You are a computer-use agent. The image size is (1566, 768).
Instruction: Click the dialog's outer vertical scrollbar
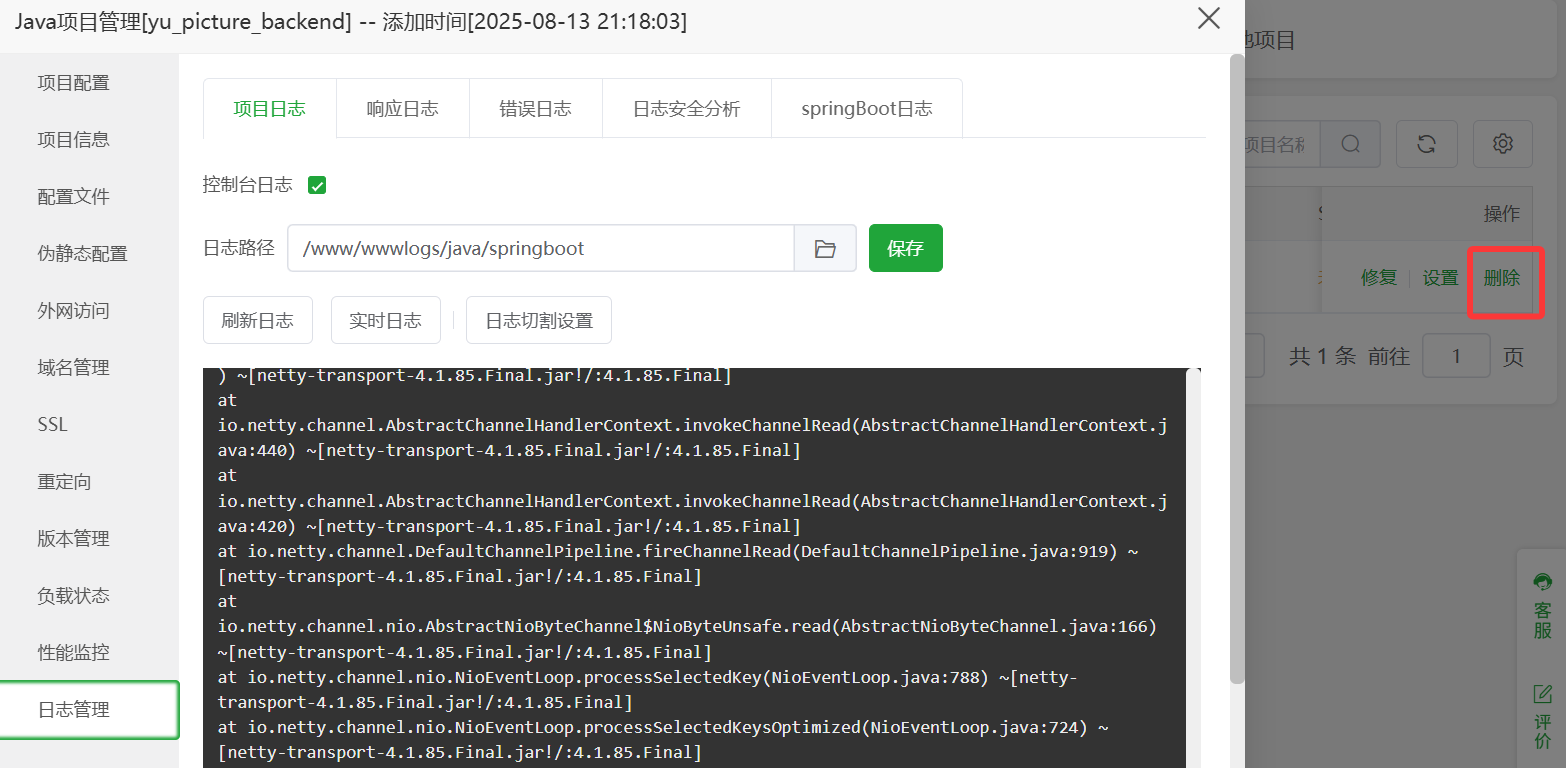(1237, 370)
